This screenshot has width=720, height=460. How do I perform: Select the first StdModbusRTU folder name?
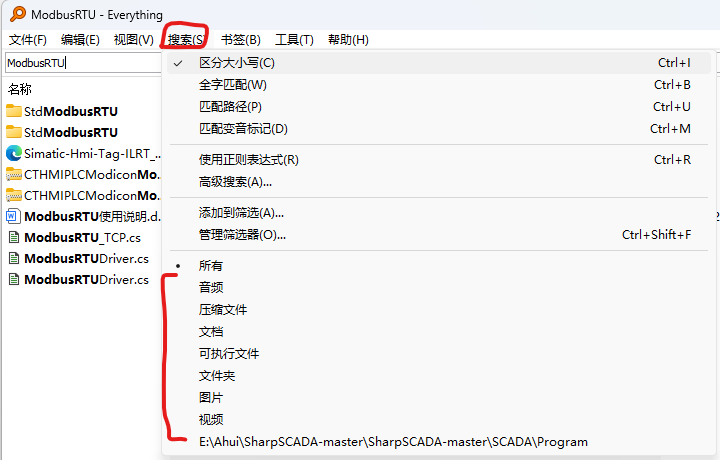[x=71, y=111]
